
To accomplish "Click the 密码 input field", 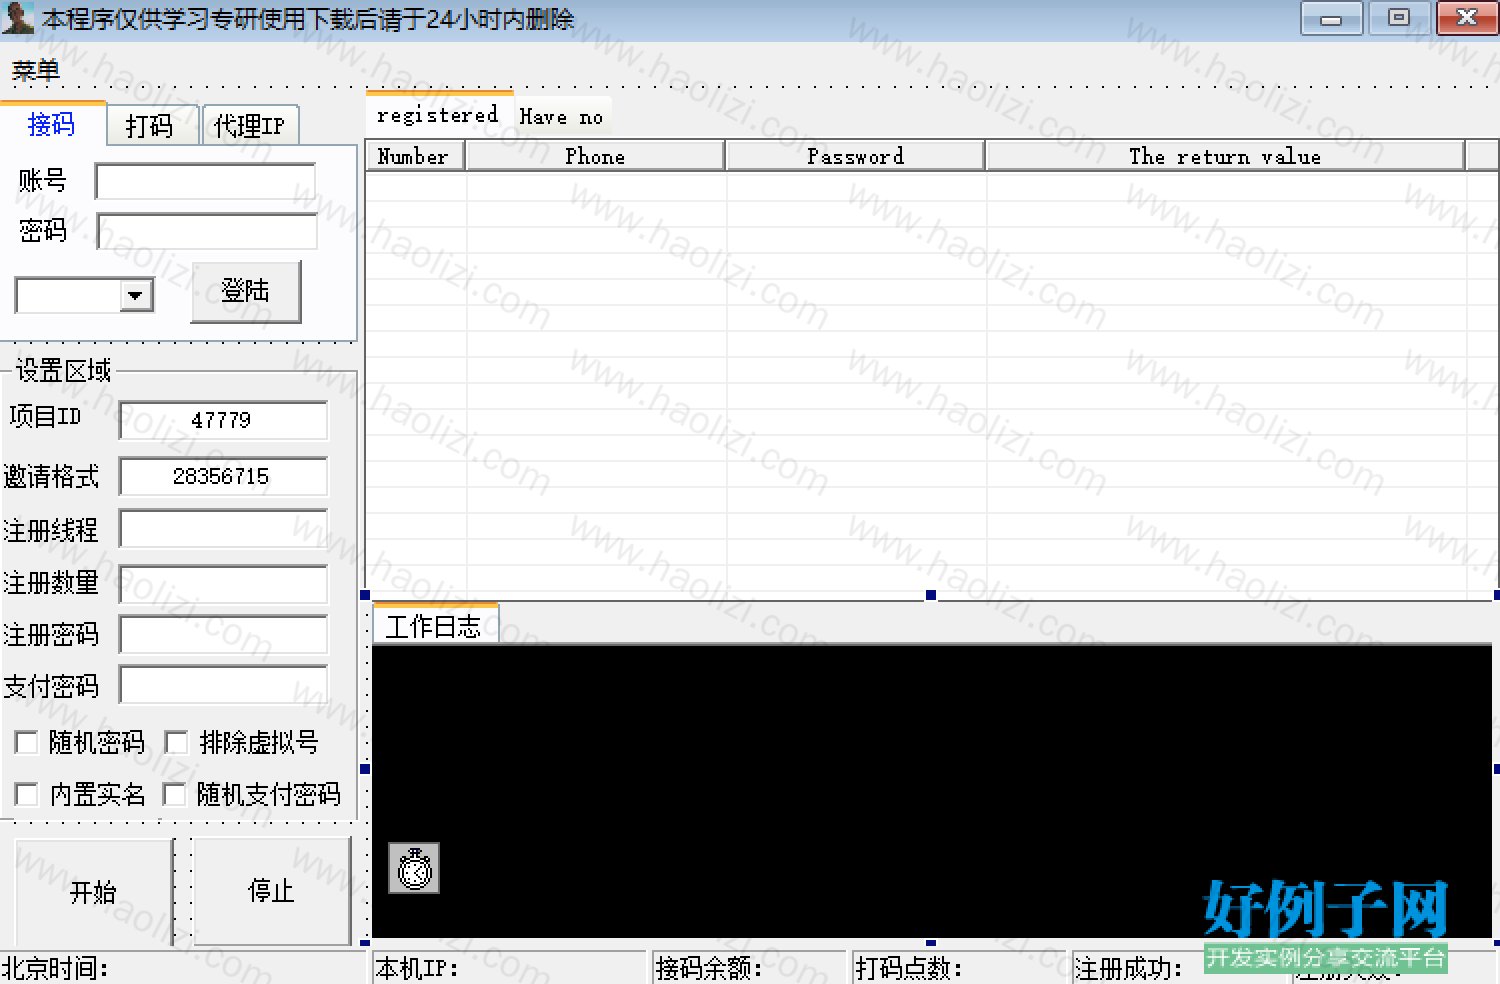I will (x=207, y=231).
